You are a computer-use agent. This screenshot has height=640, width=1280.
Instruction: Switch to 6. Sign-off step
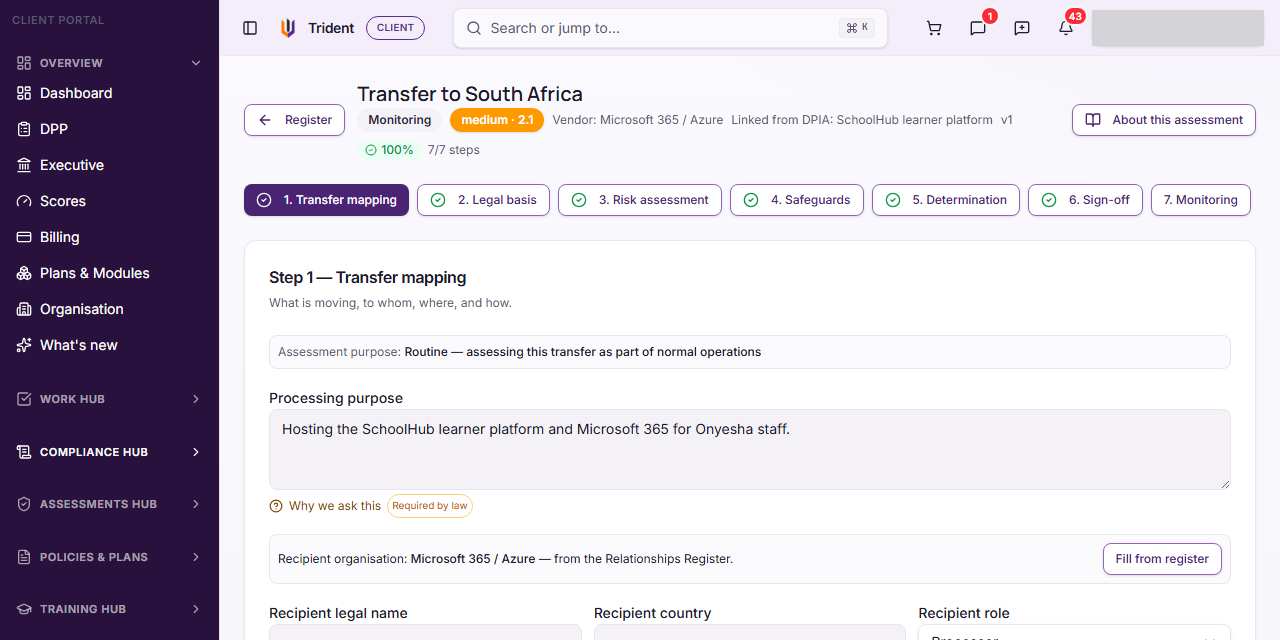coord(1085,200)
